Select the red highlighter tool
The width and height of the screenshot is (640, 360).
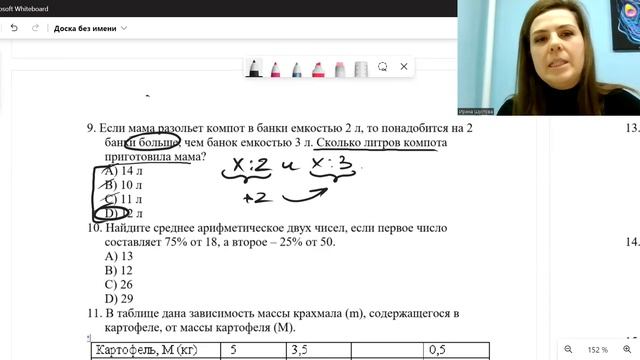coord(318,69)
